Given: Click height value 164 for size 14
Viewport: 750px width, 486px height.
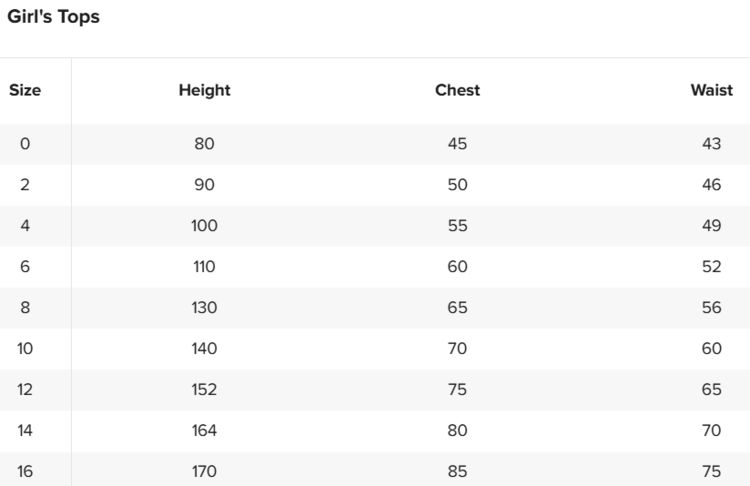Looking at the screenshot, I should [204, 431].
